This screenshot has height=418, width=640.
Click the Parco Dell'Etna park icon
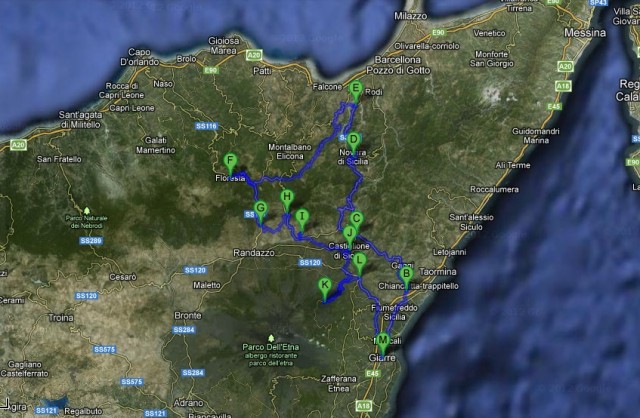click(x=273, y=337)
